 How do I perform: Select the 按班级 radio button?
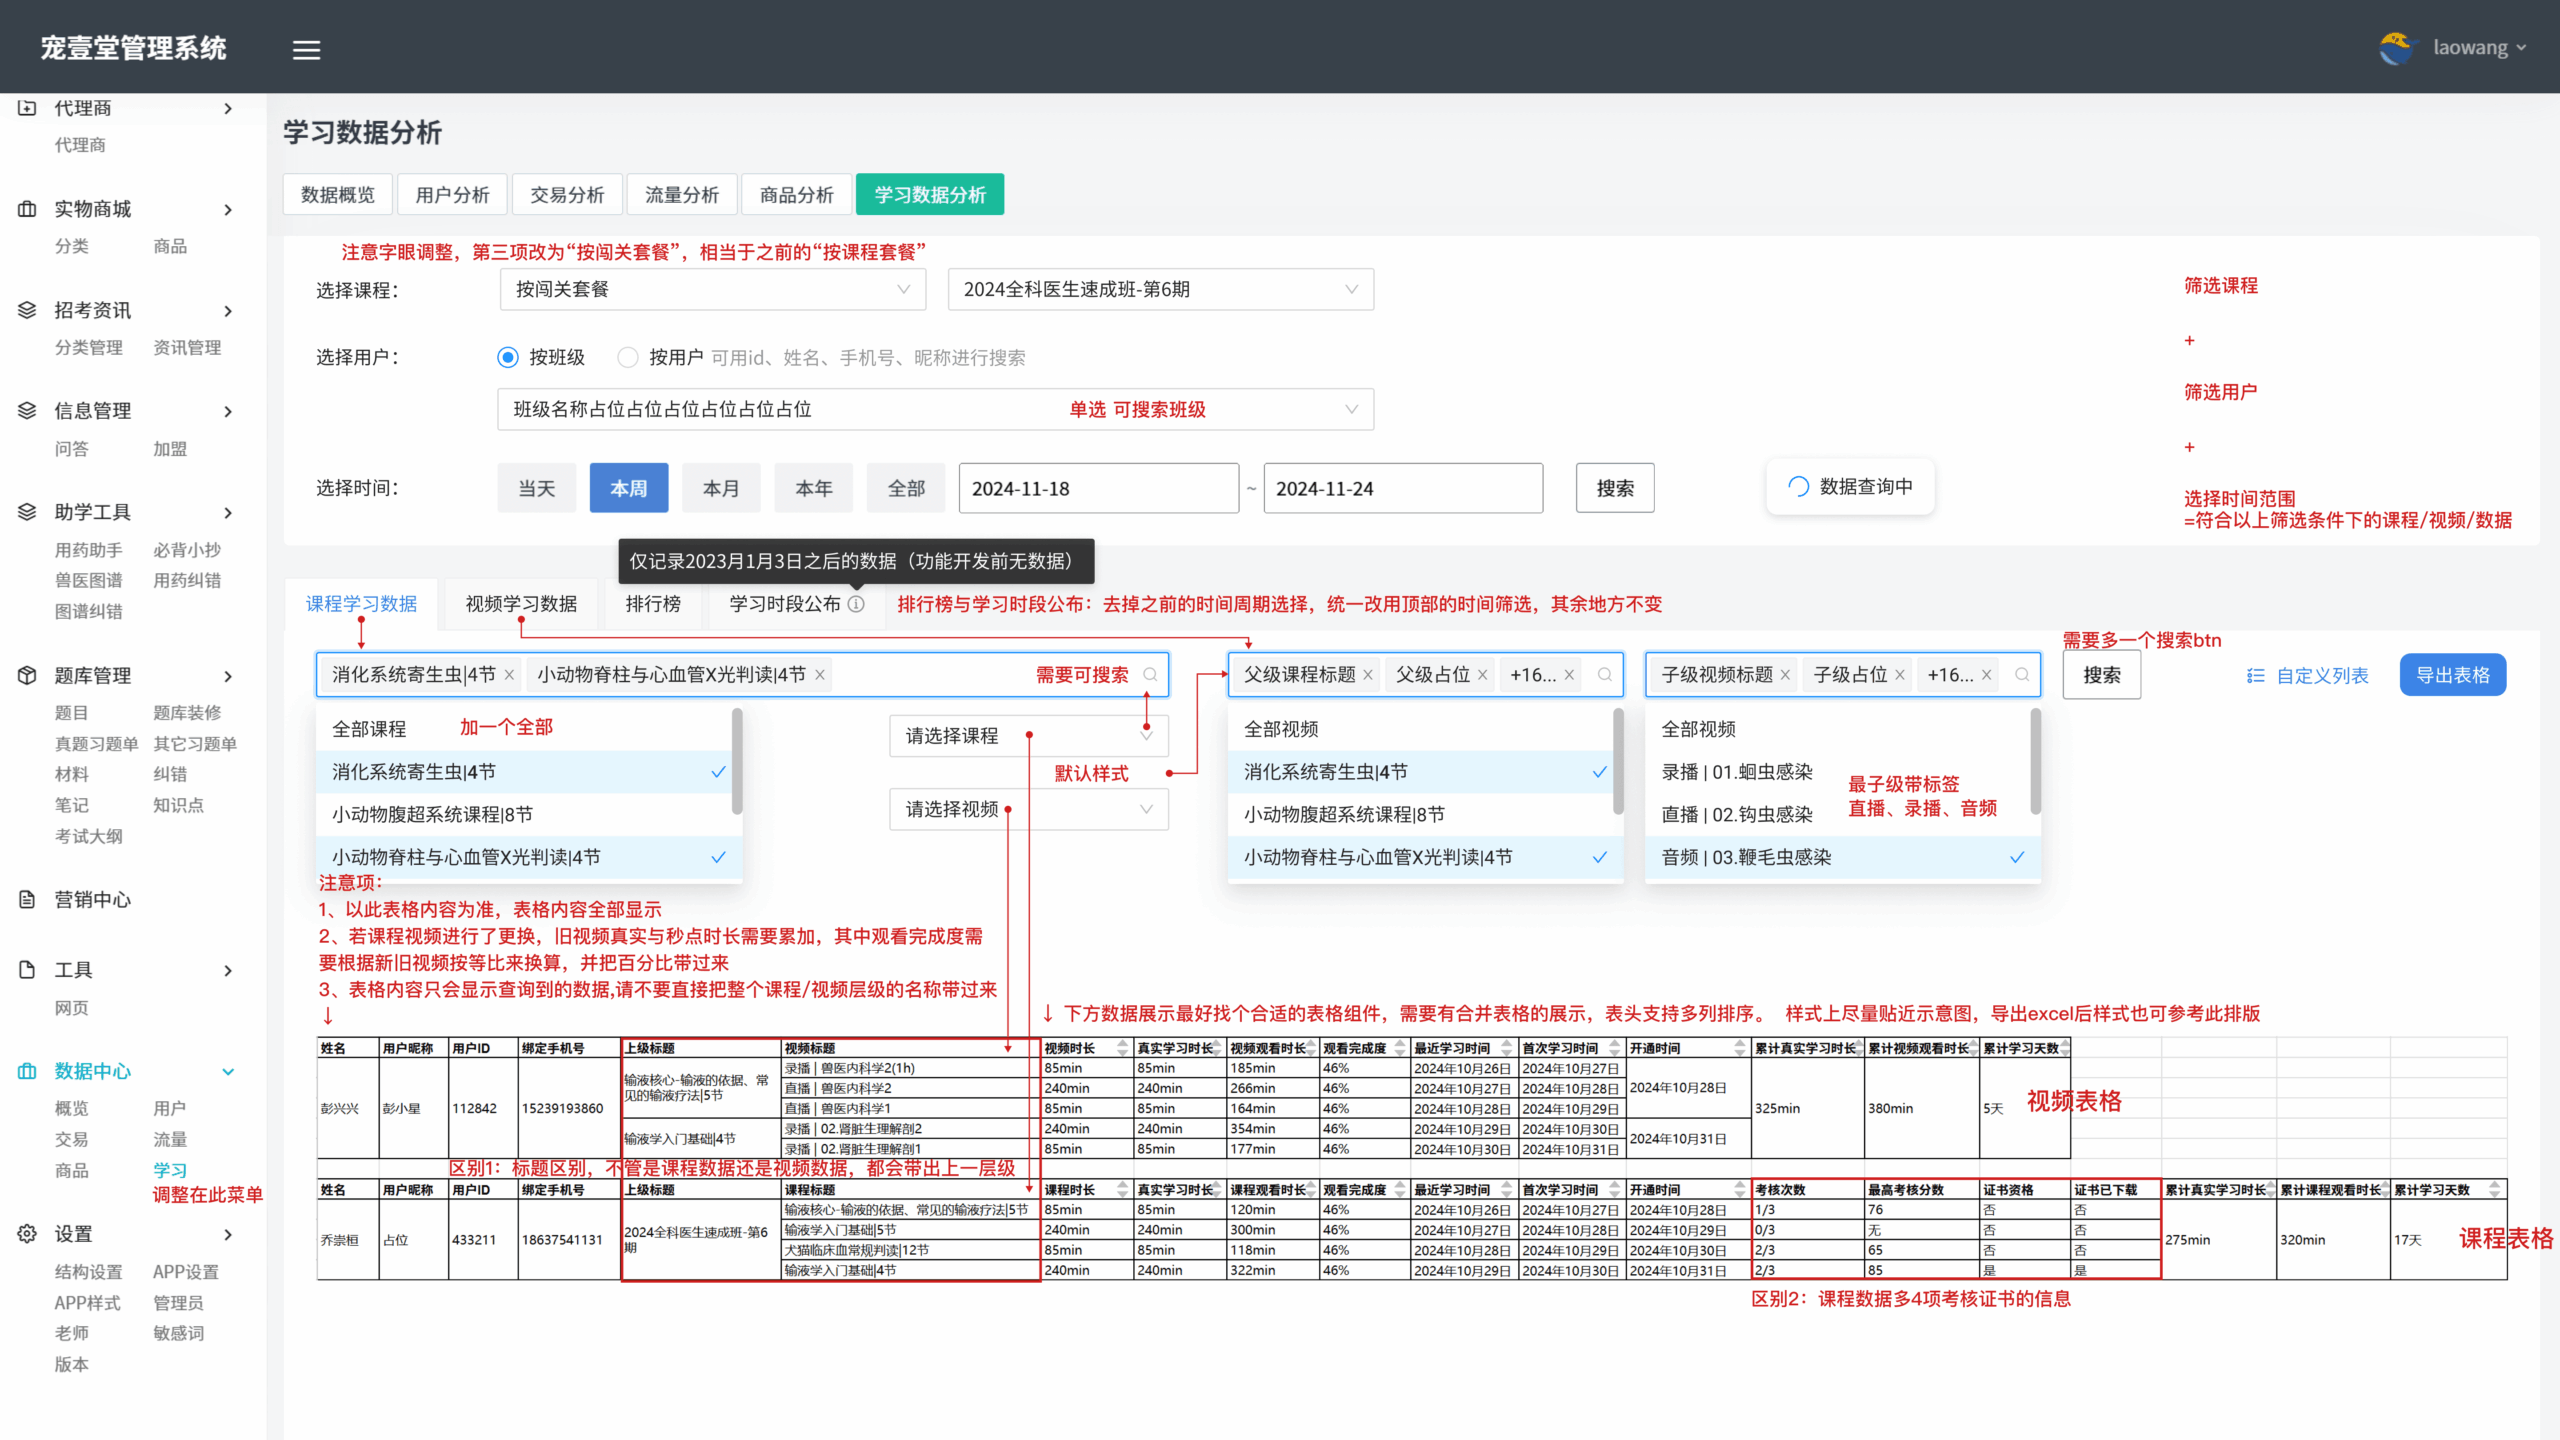click(x=508, y=357)
